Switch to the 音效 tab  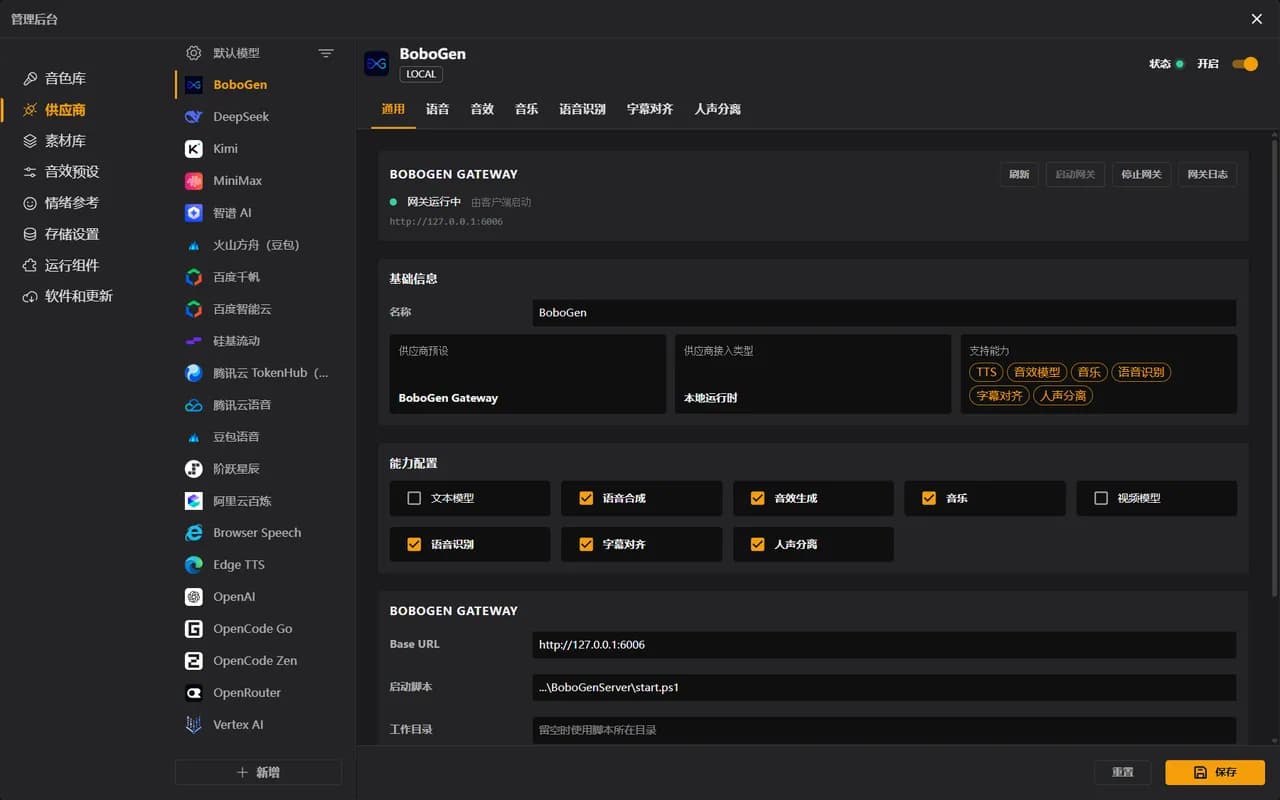click(482, 109)
